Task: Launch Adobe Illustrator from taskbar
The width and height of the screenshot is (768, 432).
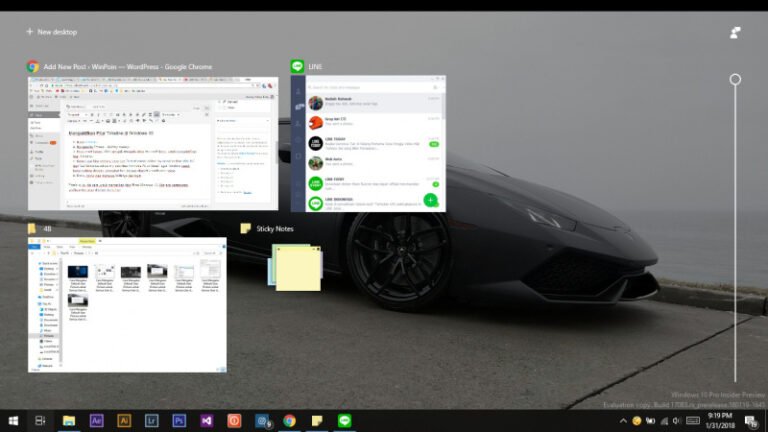Action: pyautogui.click(x=124, y=421)
